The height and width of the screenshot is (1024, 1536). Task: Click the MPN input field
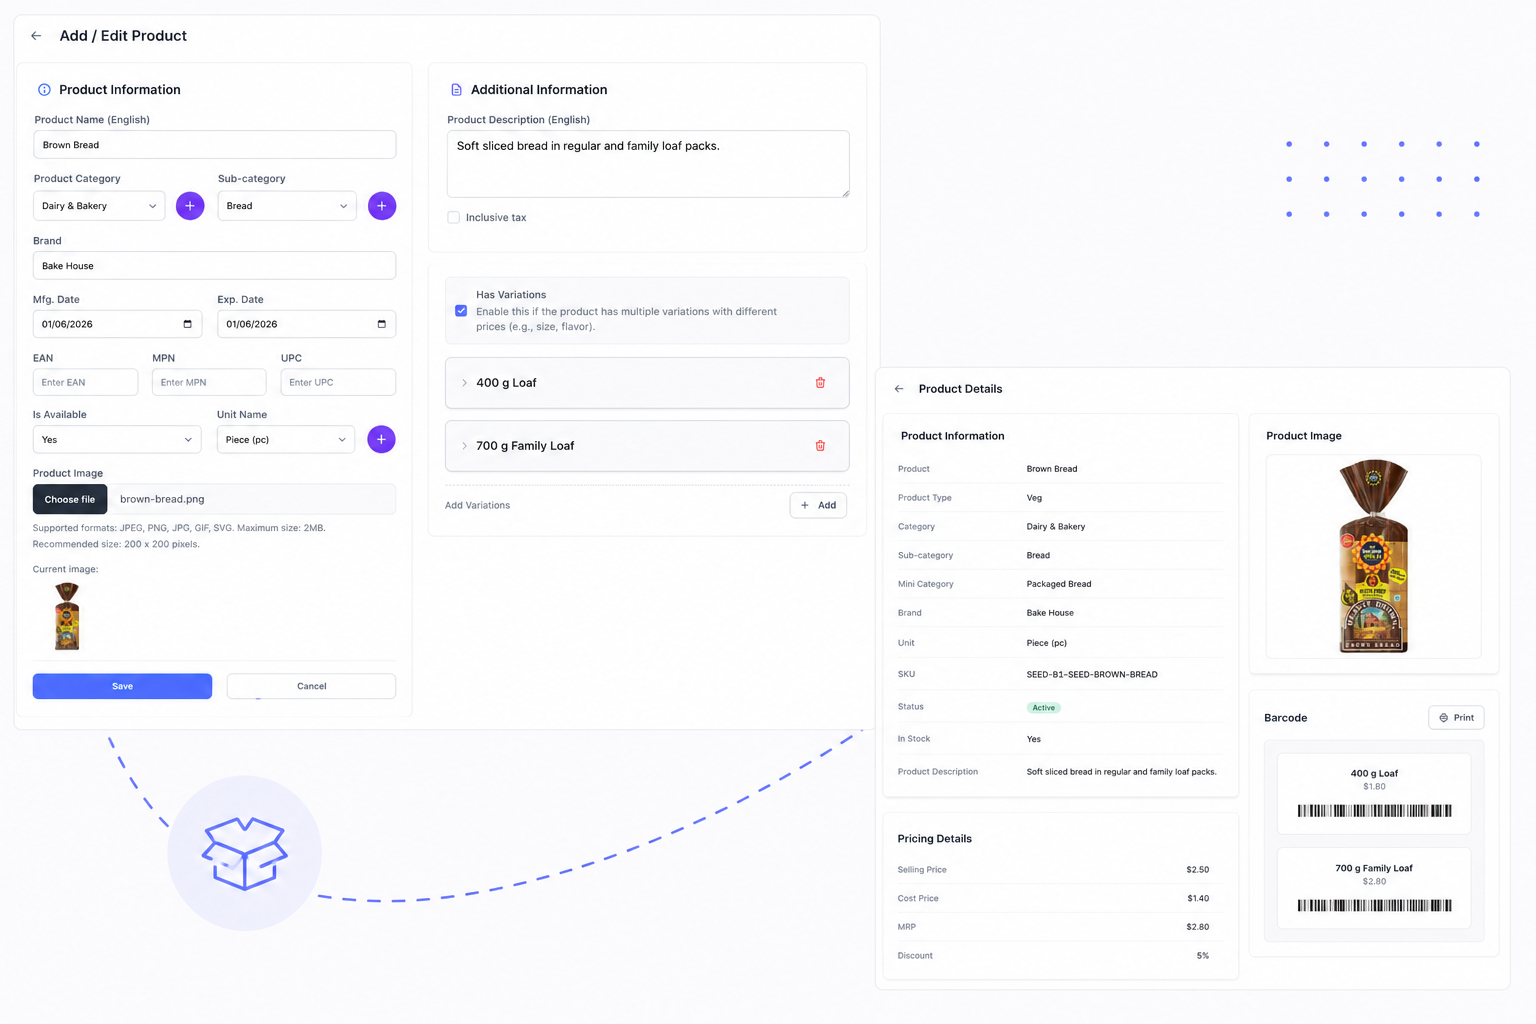(x=209, y=382)
